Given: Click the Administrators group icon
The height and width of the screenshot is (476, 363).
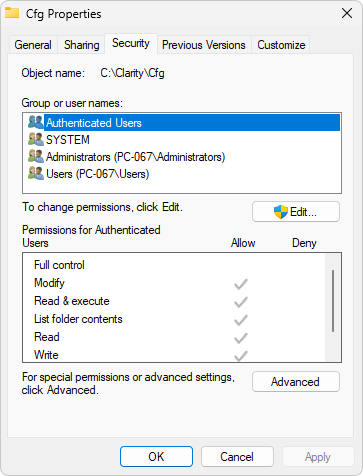Looking at the screenshot, I should click(36, 156).
